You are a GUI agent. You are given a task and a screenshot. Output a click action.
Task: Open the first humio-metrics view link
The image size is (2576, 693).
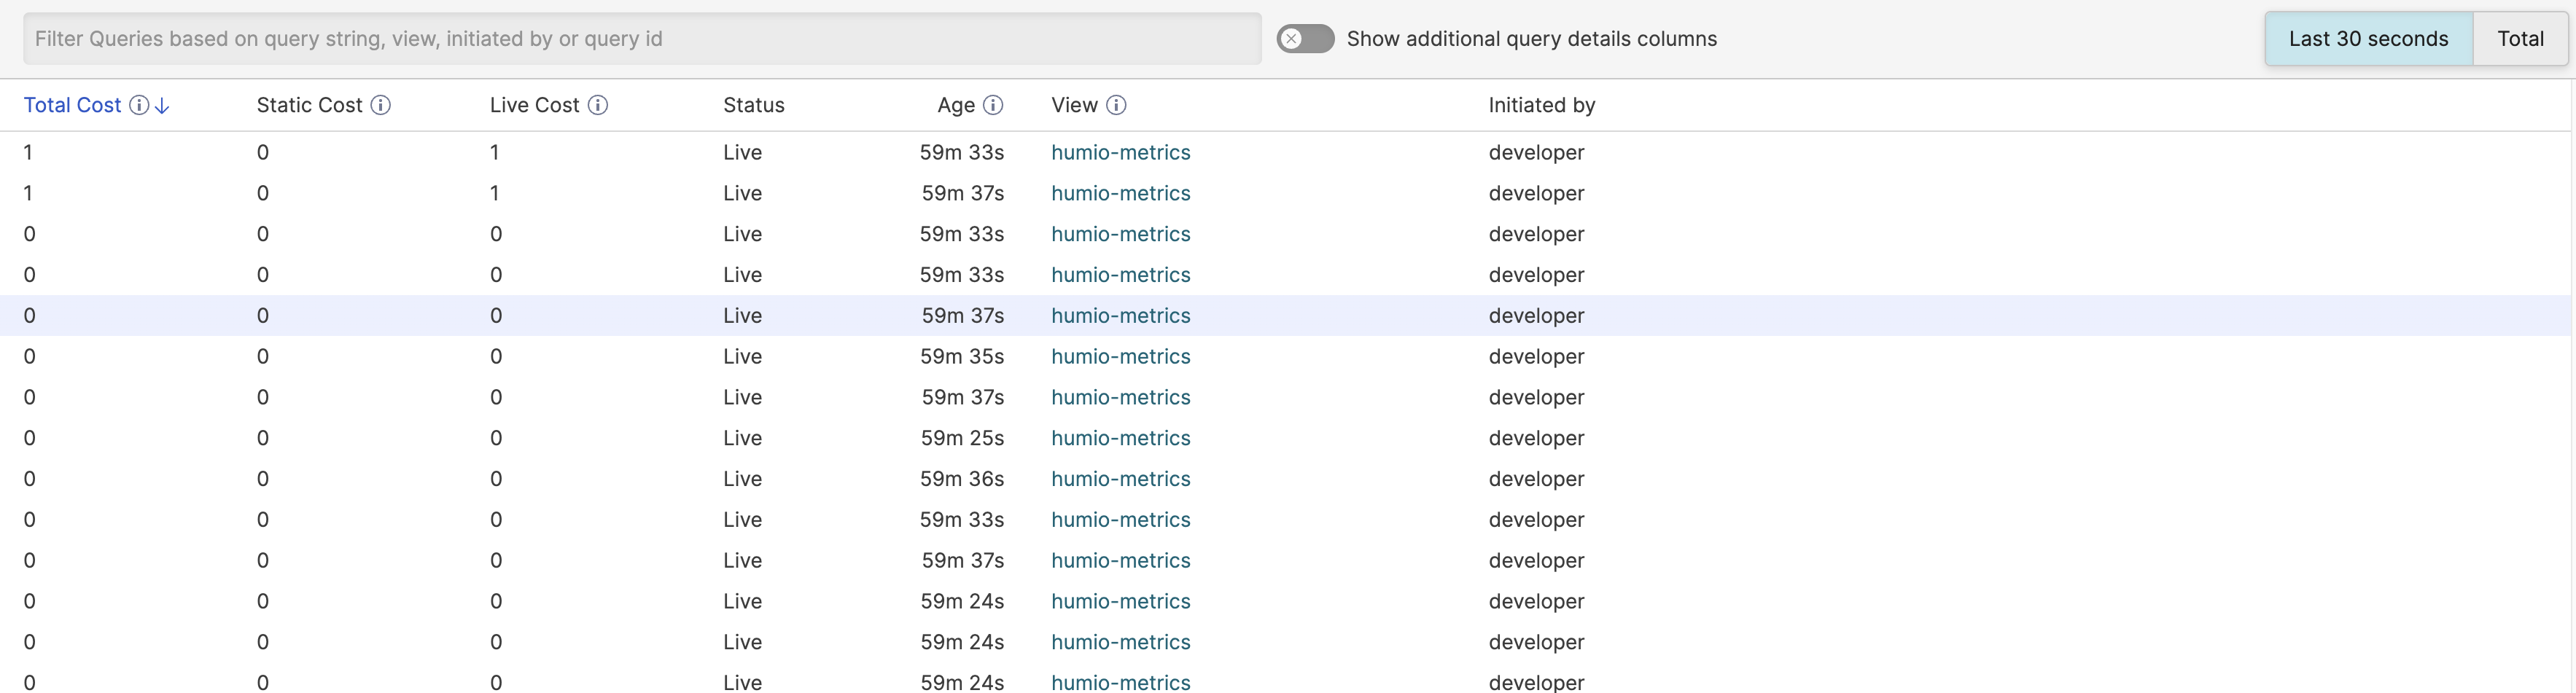[1120, 152]
